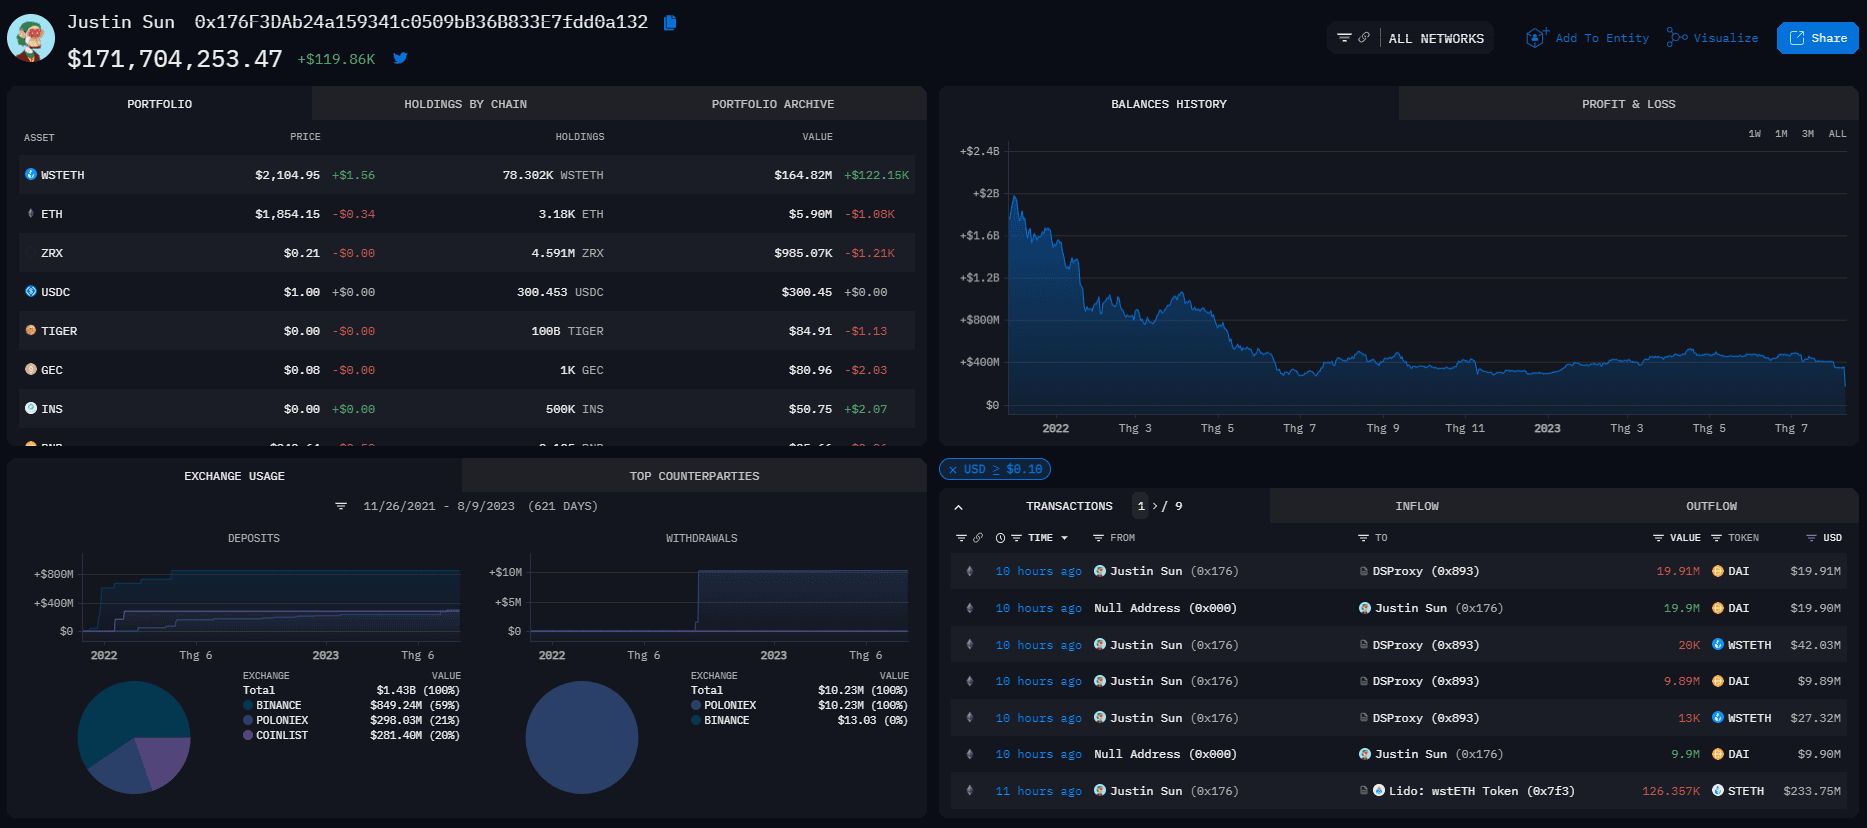The image size is (1867, 828).
Task: Open Justin Sun's Twitter profile icon
Action: tap(400, 58)
